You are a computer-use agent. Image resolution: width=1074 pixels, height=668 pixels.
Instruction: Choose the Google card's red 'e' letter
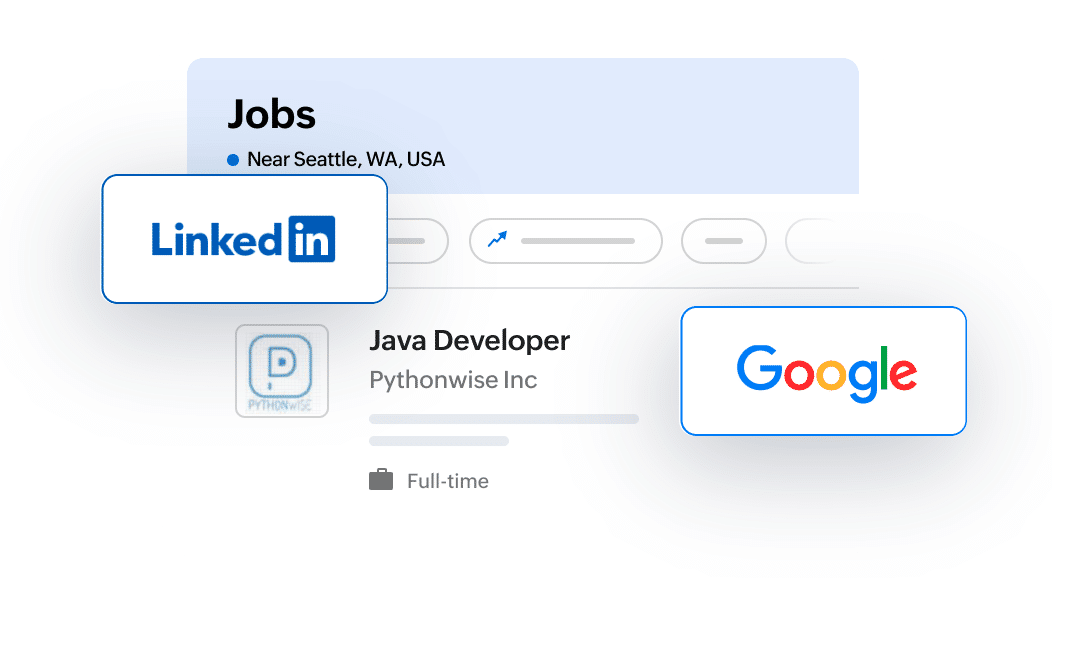(902, 372)
